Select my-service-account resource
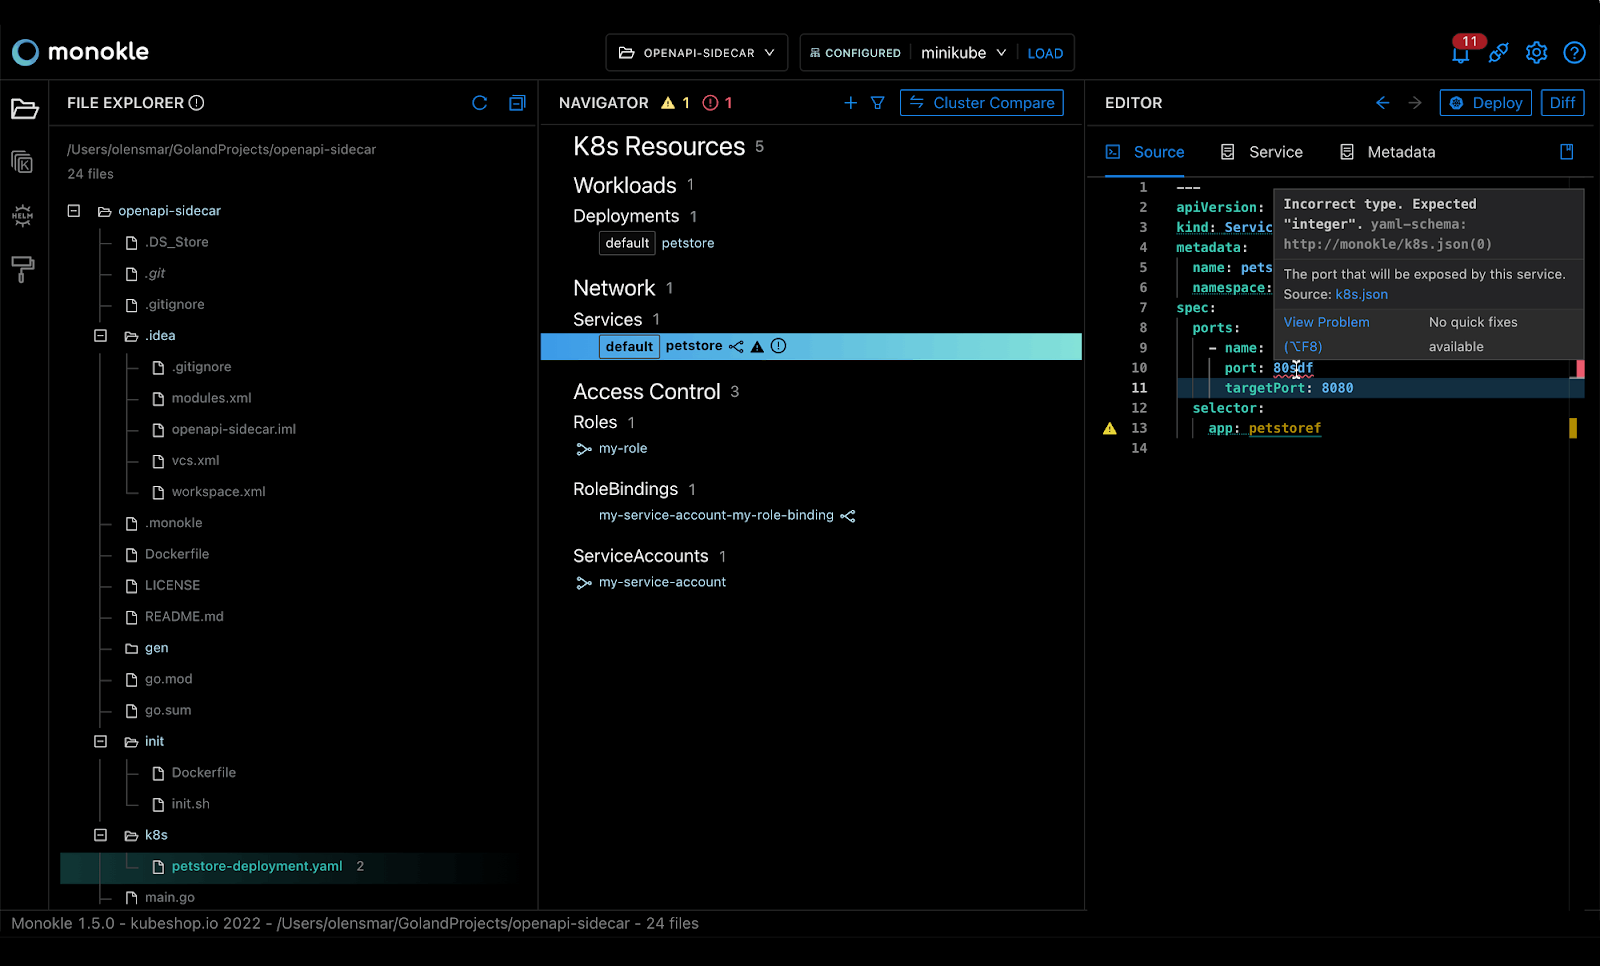The width and height of the screenshot is (1600, 966). tap(662, 583)
